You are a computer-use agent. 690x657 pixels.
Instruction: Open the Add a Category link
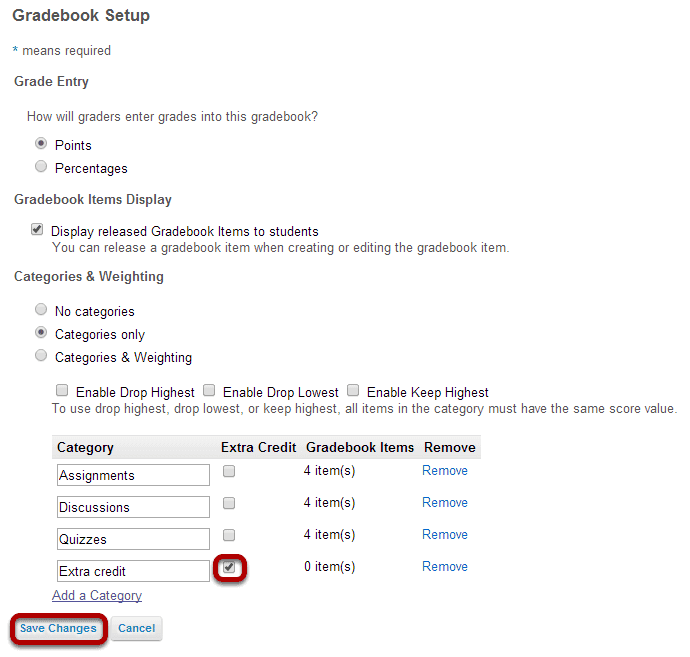tap(97, 595)
